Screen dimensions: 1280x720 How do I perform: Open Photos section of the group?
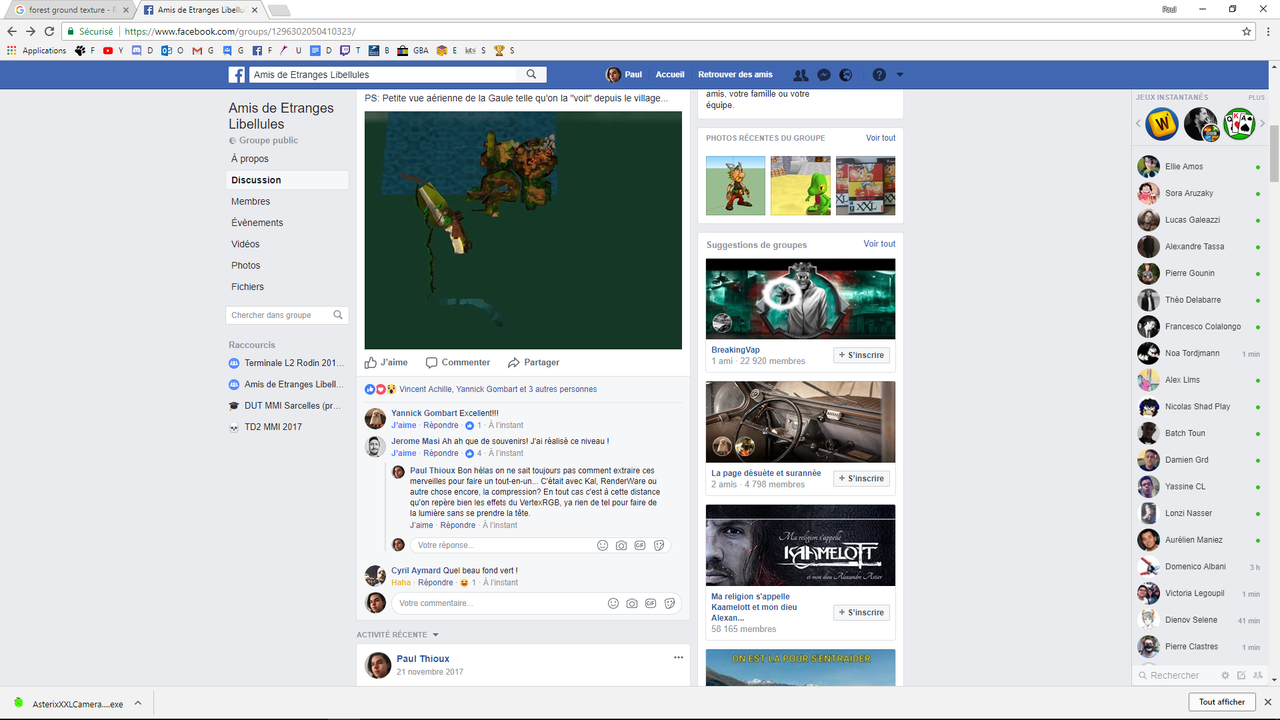[246, 265]
